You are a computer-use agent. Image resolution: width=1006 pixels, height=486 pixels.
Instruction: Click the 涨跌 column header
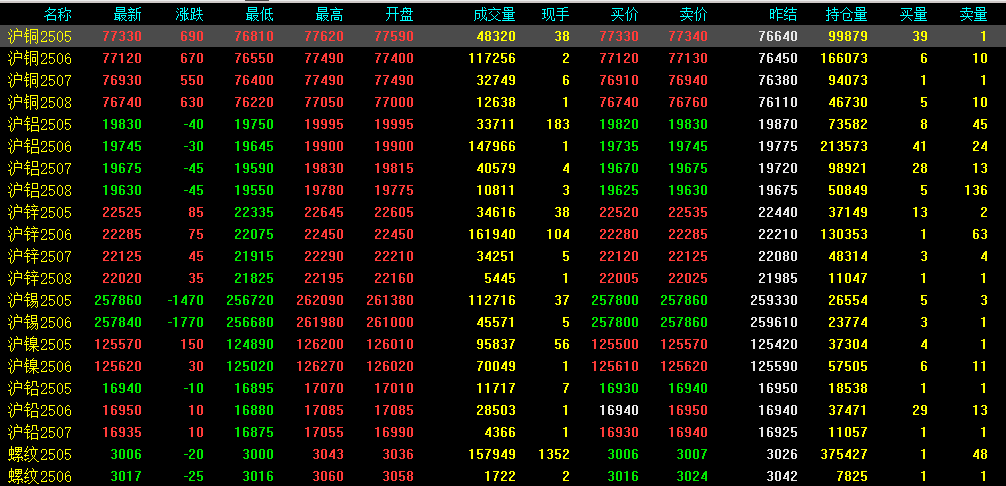click(189, 14)
